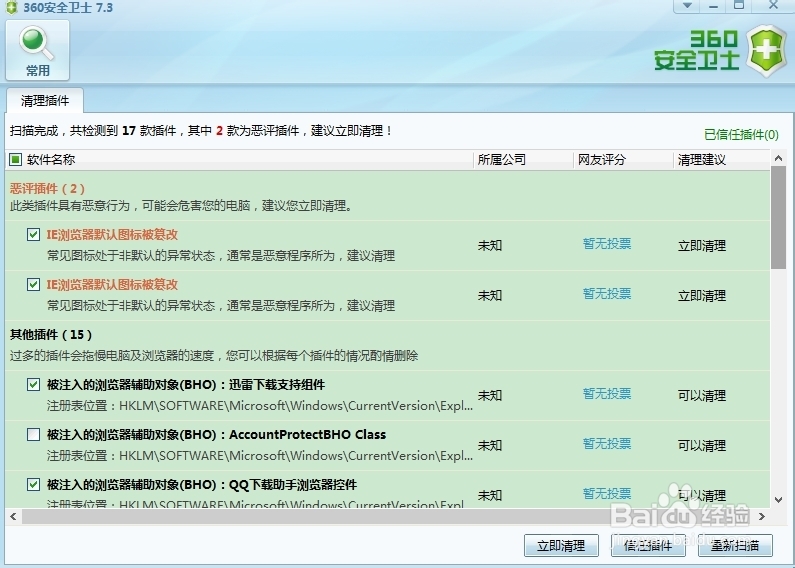Viewport: 795px width, 568px height.
Task: Click 立即清理 suggestion of first IE浏览器 row
Action: point(702,246)
